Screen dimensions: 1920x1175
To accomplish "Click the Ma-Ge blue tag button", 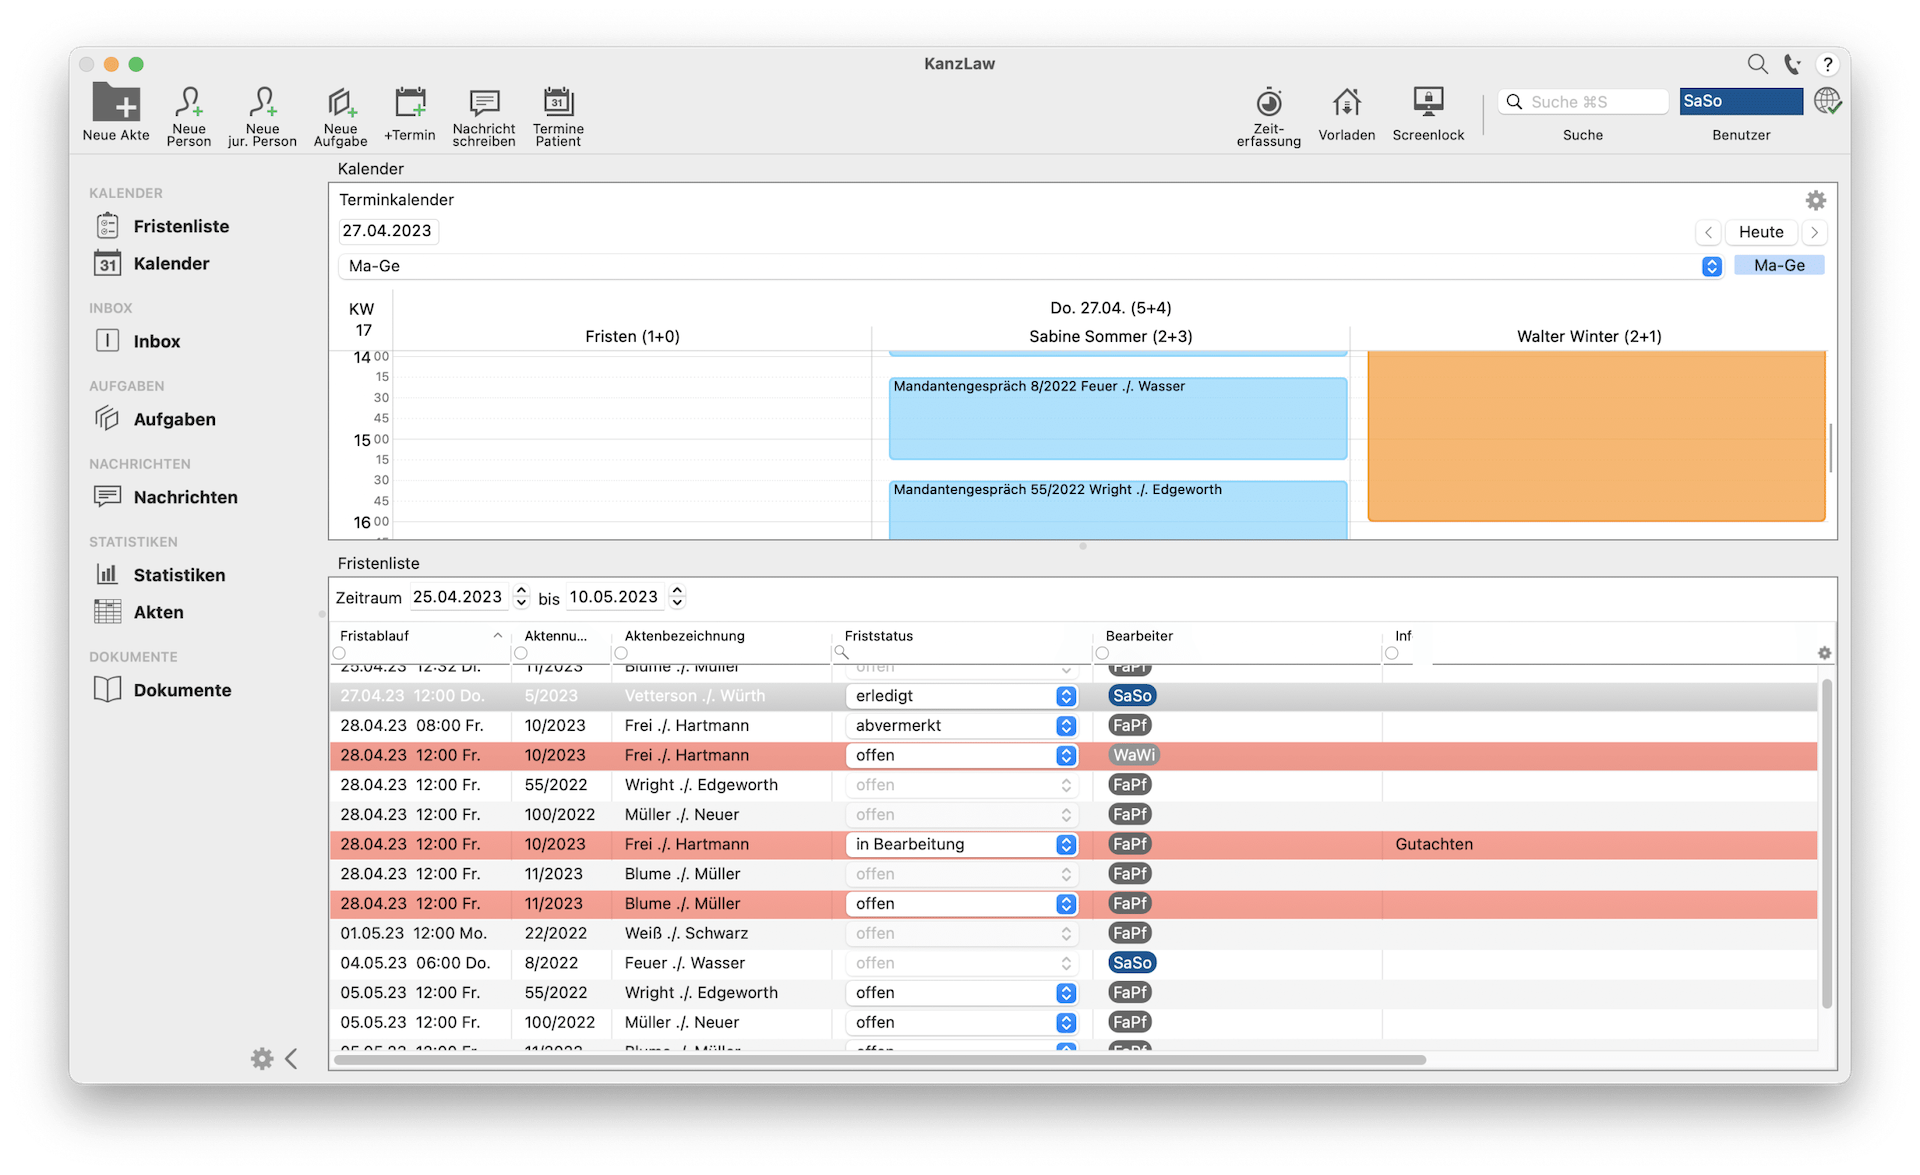I will point(1779,265).
